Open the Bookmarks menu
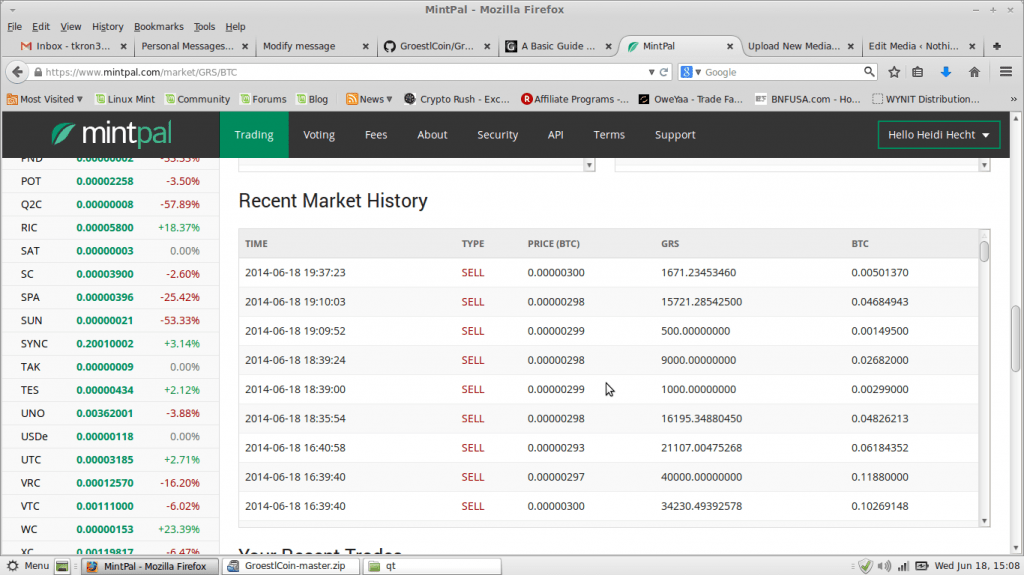The width and height of the screenshot is (1024, 575). pyautogui.click(x=159, y=27)
